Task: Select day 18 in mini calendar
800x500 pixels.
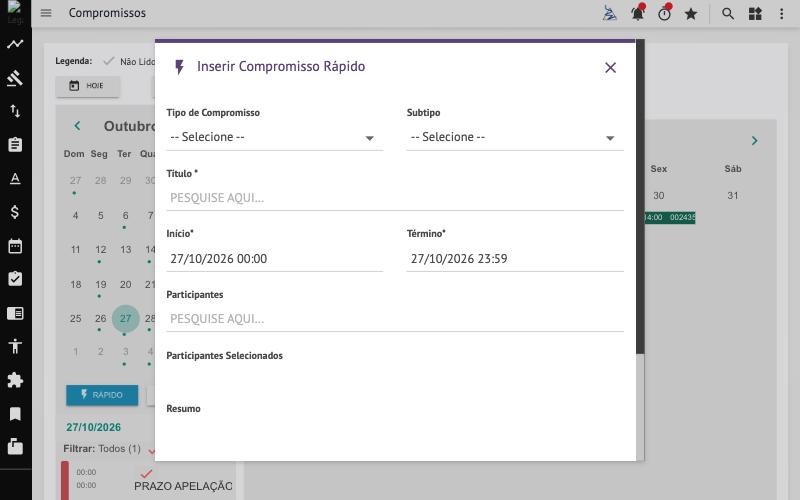Action: [76, 284]
